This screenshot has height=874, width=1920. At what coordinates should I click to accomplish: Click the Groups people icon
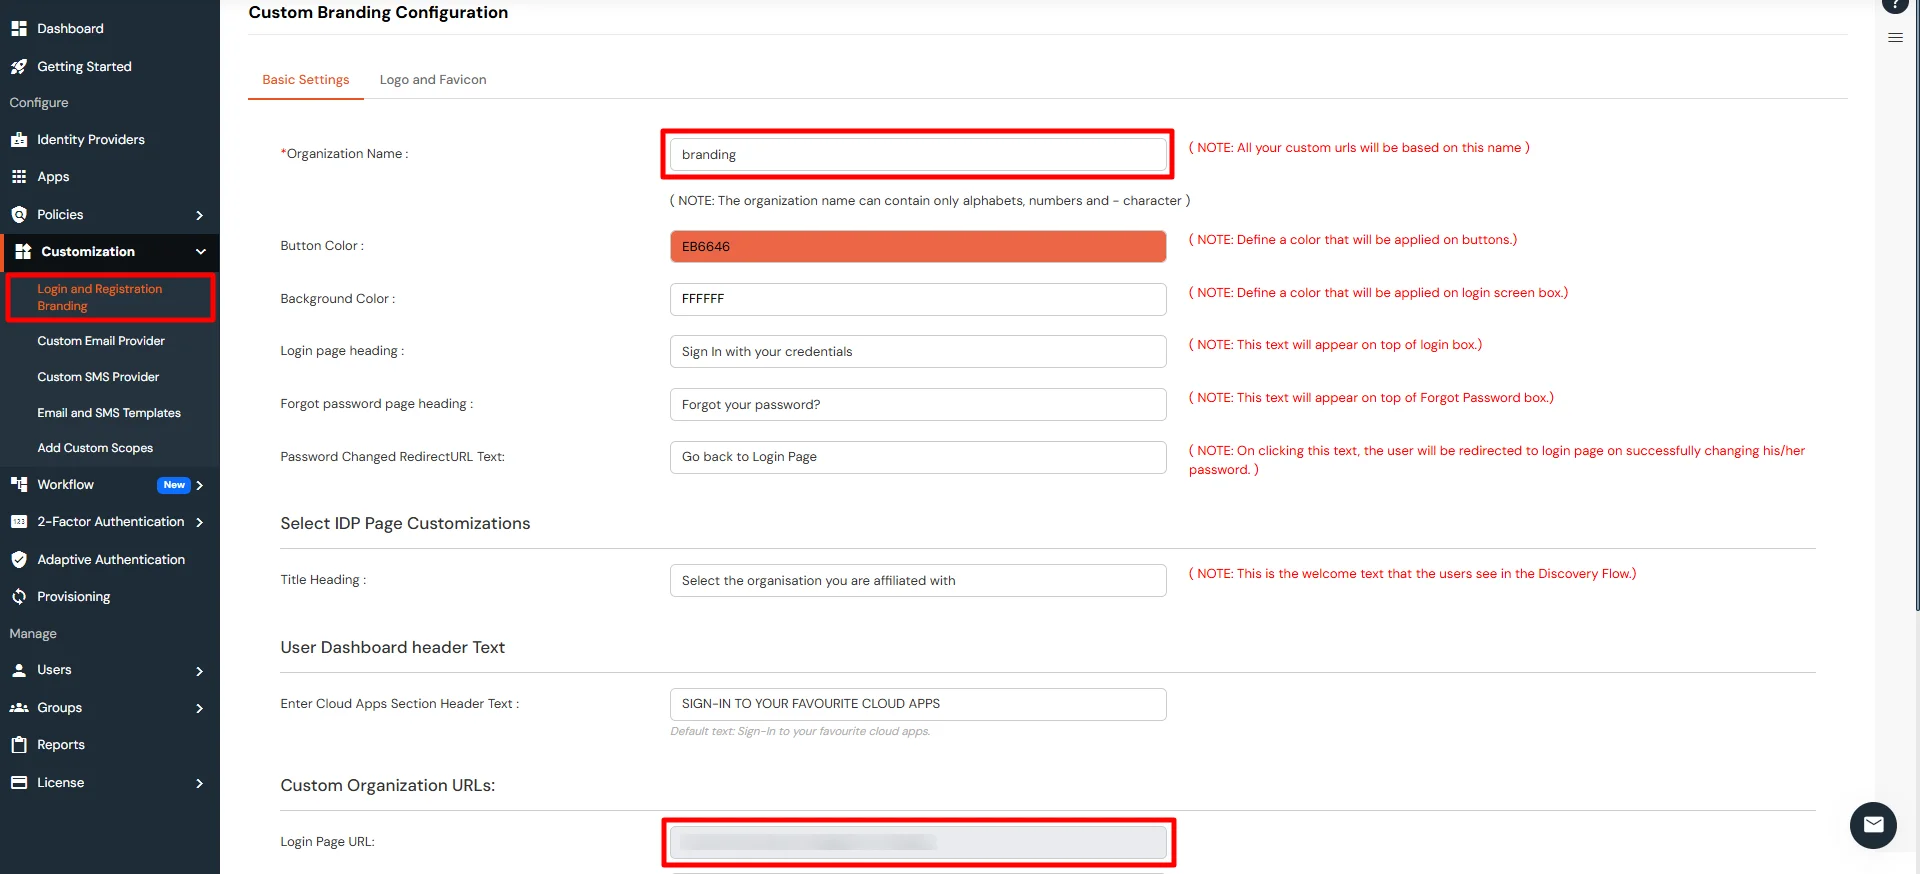(19, 708)
